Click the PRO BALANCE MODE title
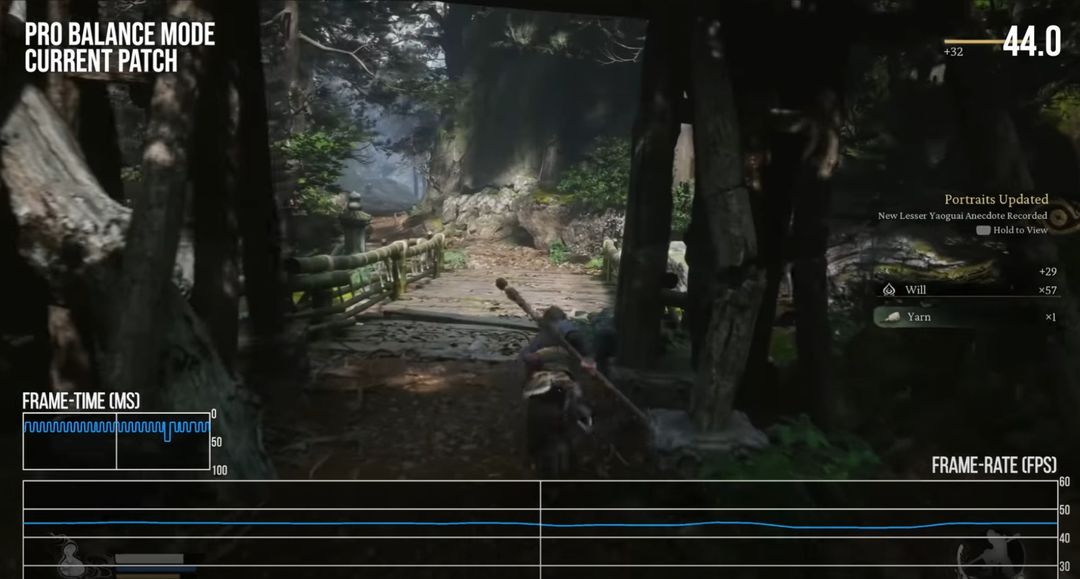1080x579 pixels. click(120, 34)
